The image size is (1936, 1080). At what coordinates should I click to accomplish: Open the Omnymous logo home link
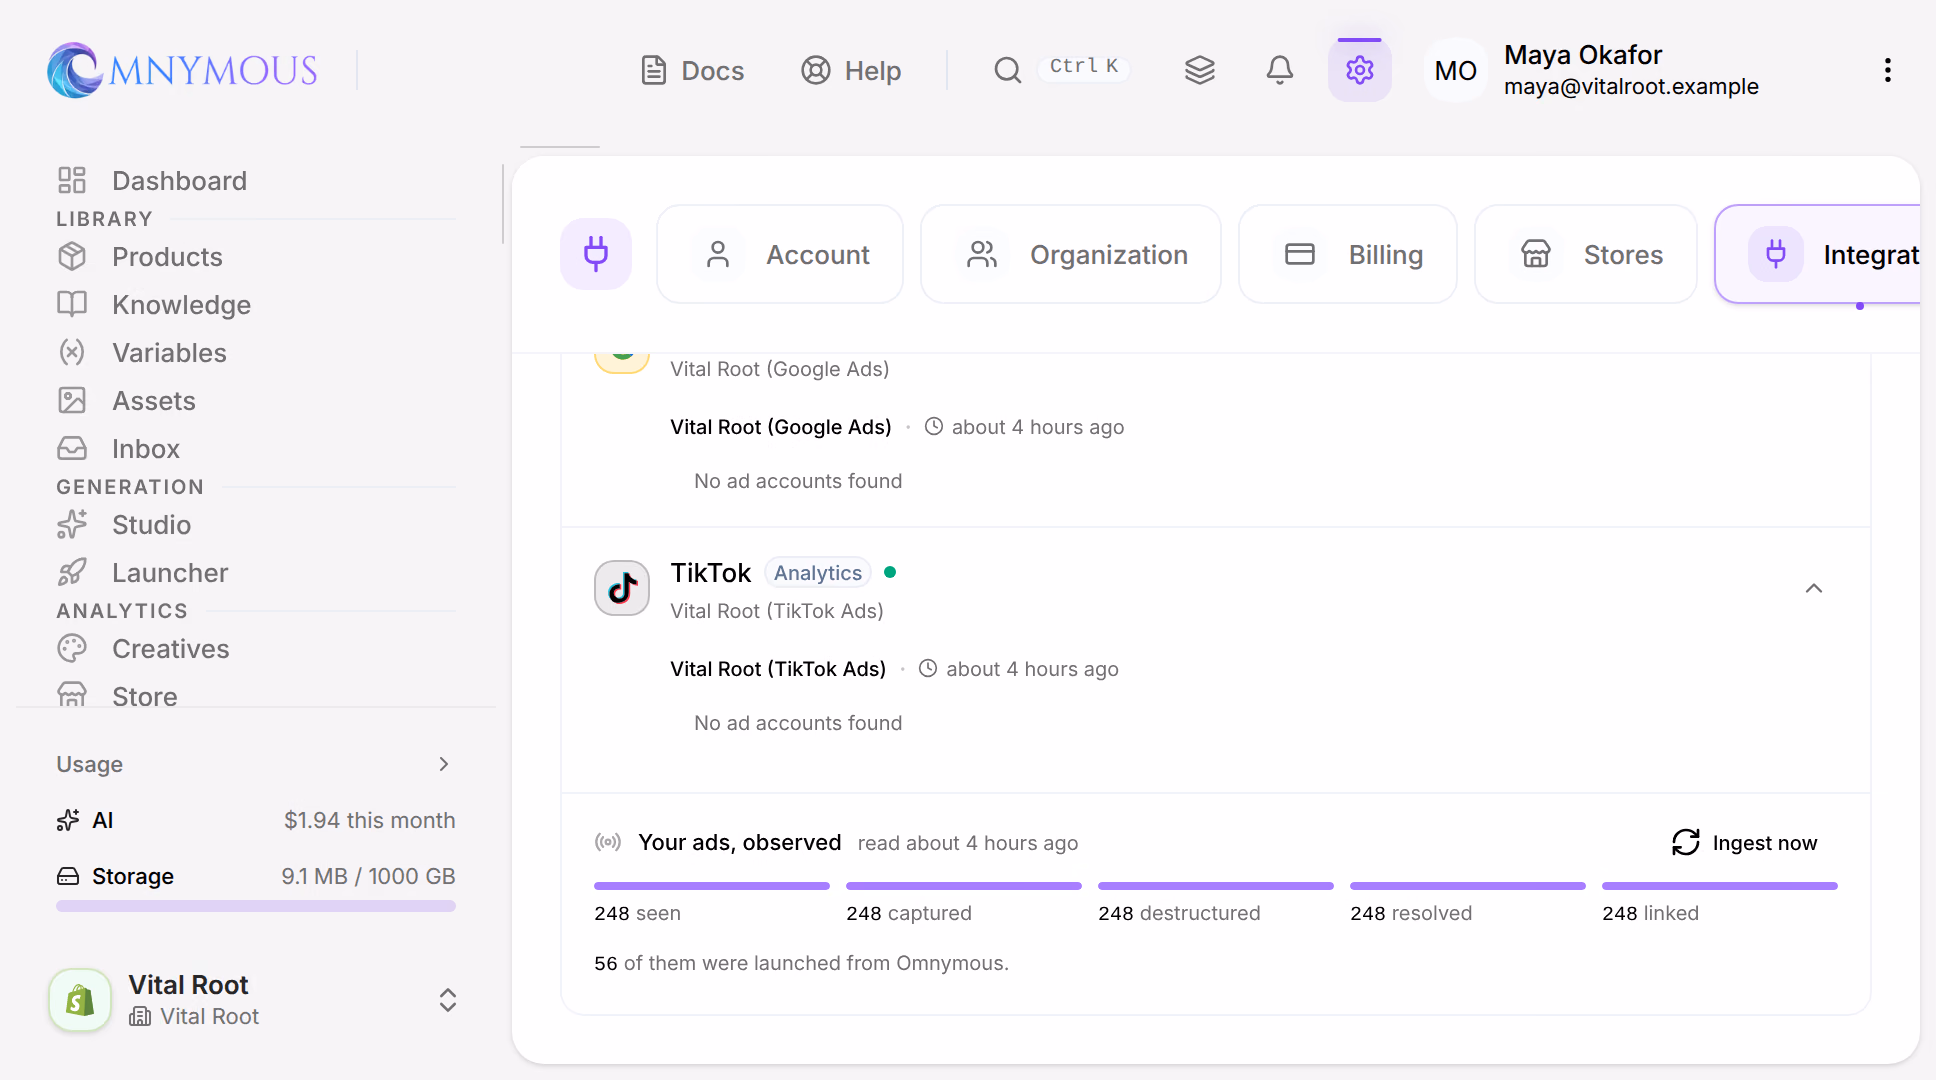click(183, 70)
